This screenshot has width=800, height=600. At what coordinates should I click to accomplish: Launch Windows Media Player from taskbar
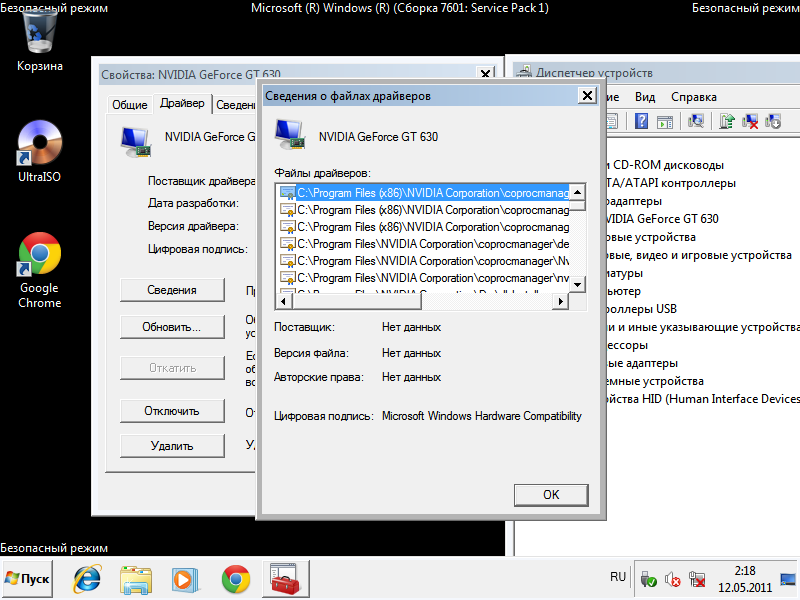pos(185,580)
